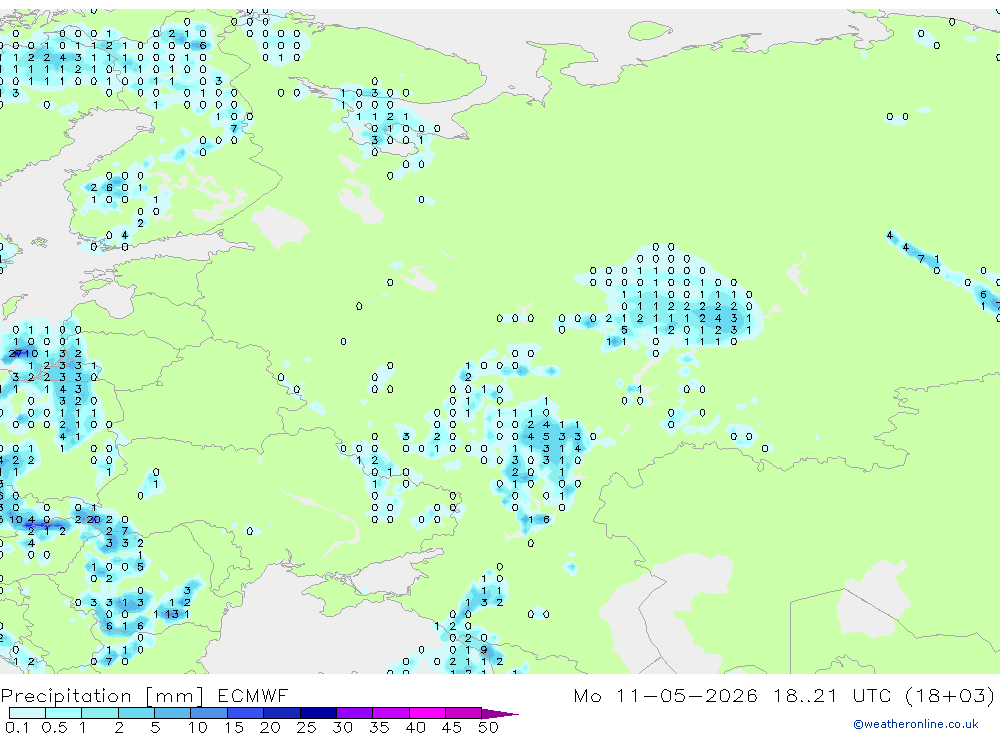This screenshot has width=1000, height=733.
Task: Select the 30–35 mm purple legend swatch
Action: (355, 713)
